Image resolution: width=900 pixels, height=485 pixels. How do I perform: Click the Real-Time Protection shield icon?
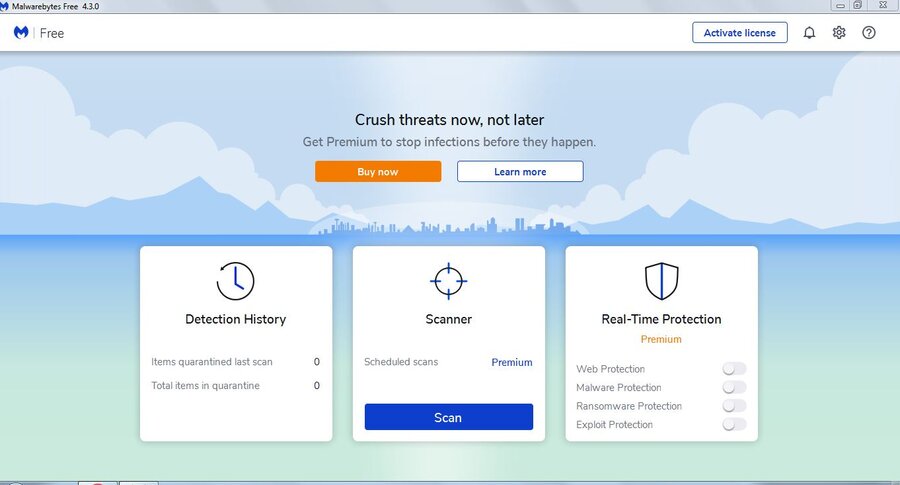tap(661, 281)
